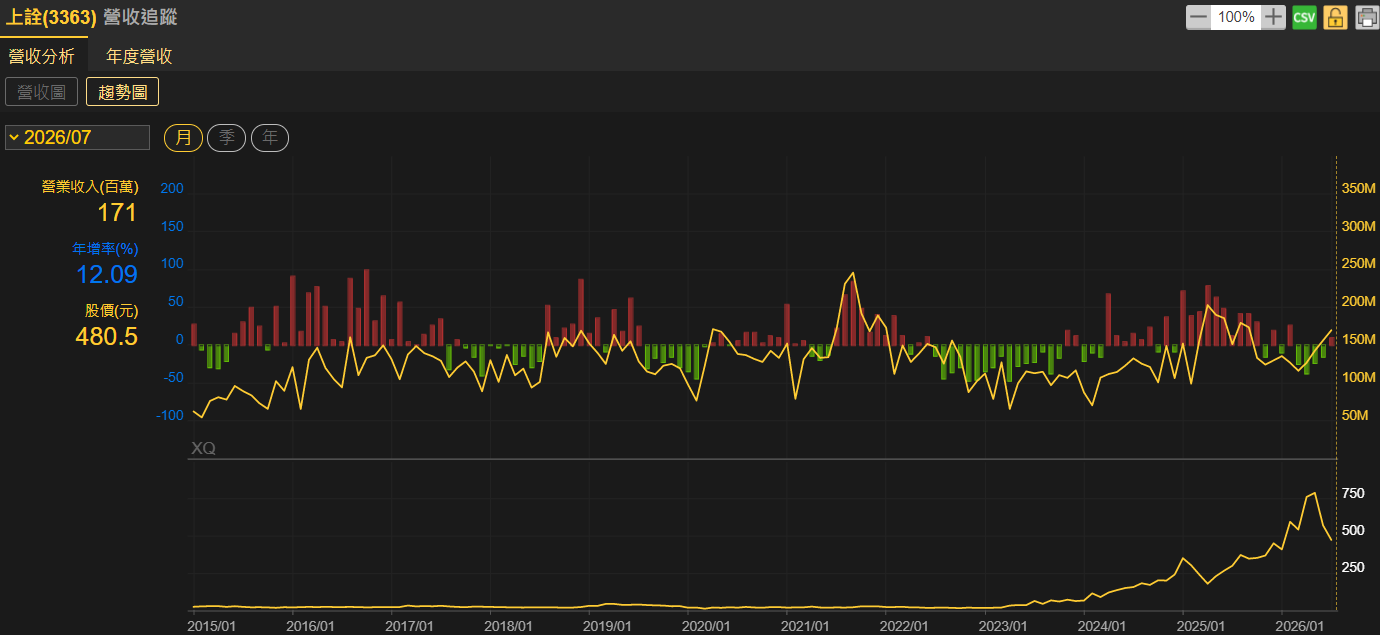Click the 2024/01 axis label
The height and width of the screenshot is (635, 1380).
[x=1102, y=625]
